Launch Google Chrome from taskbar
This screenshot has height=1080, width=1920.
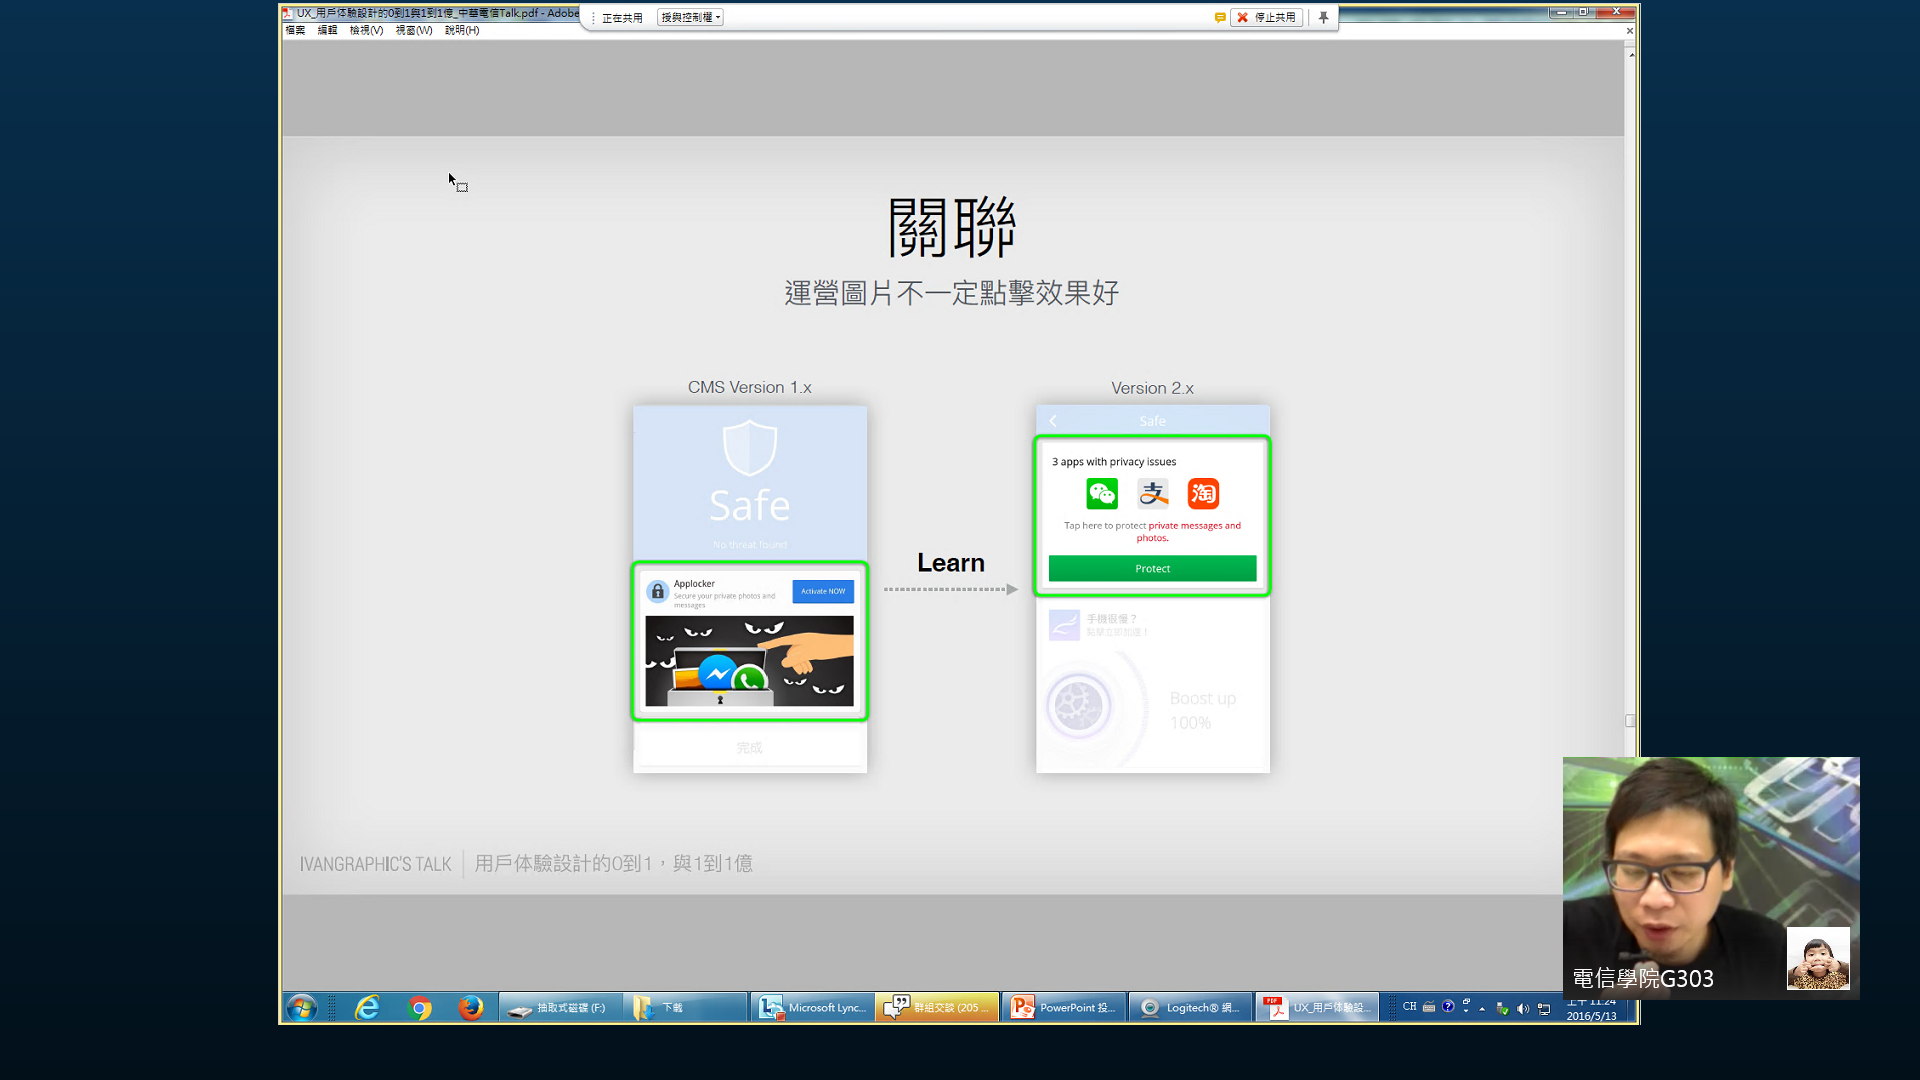420,1007
